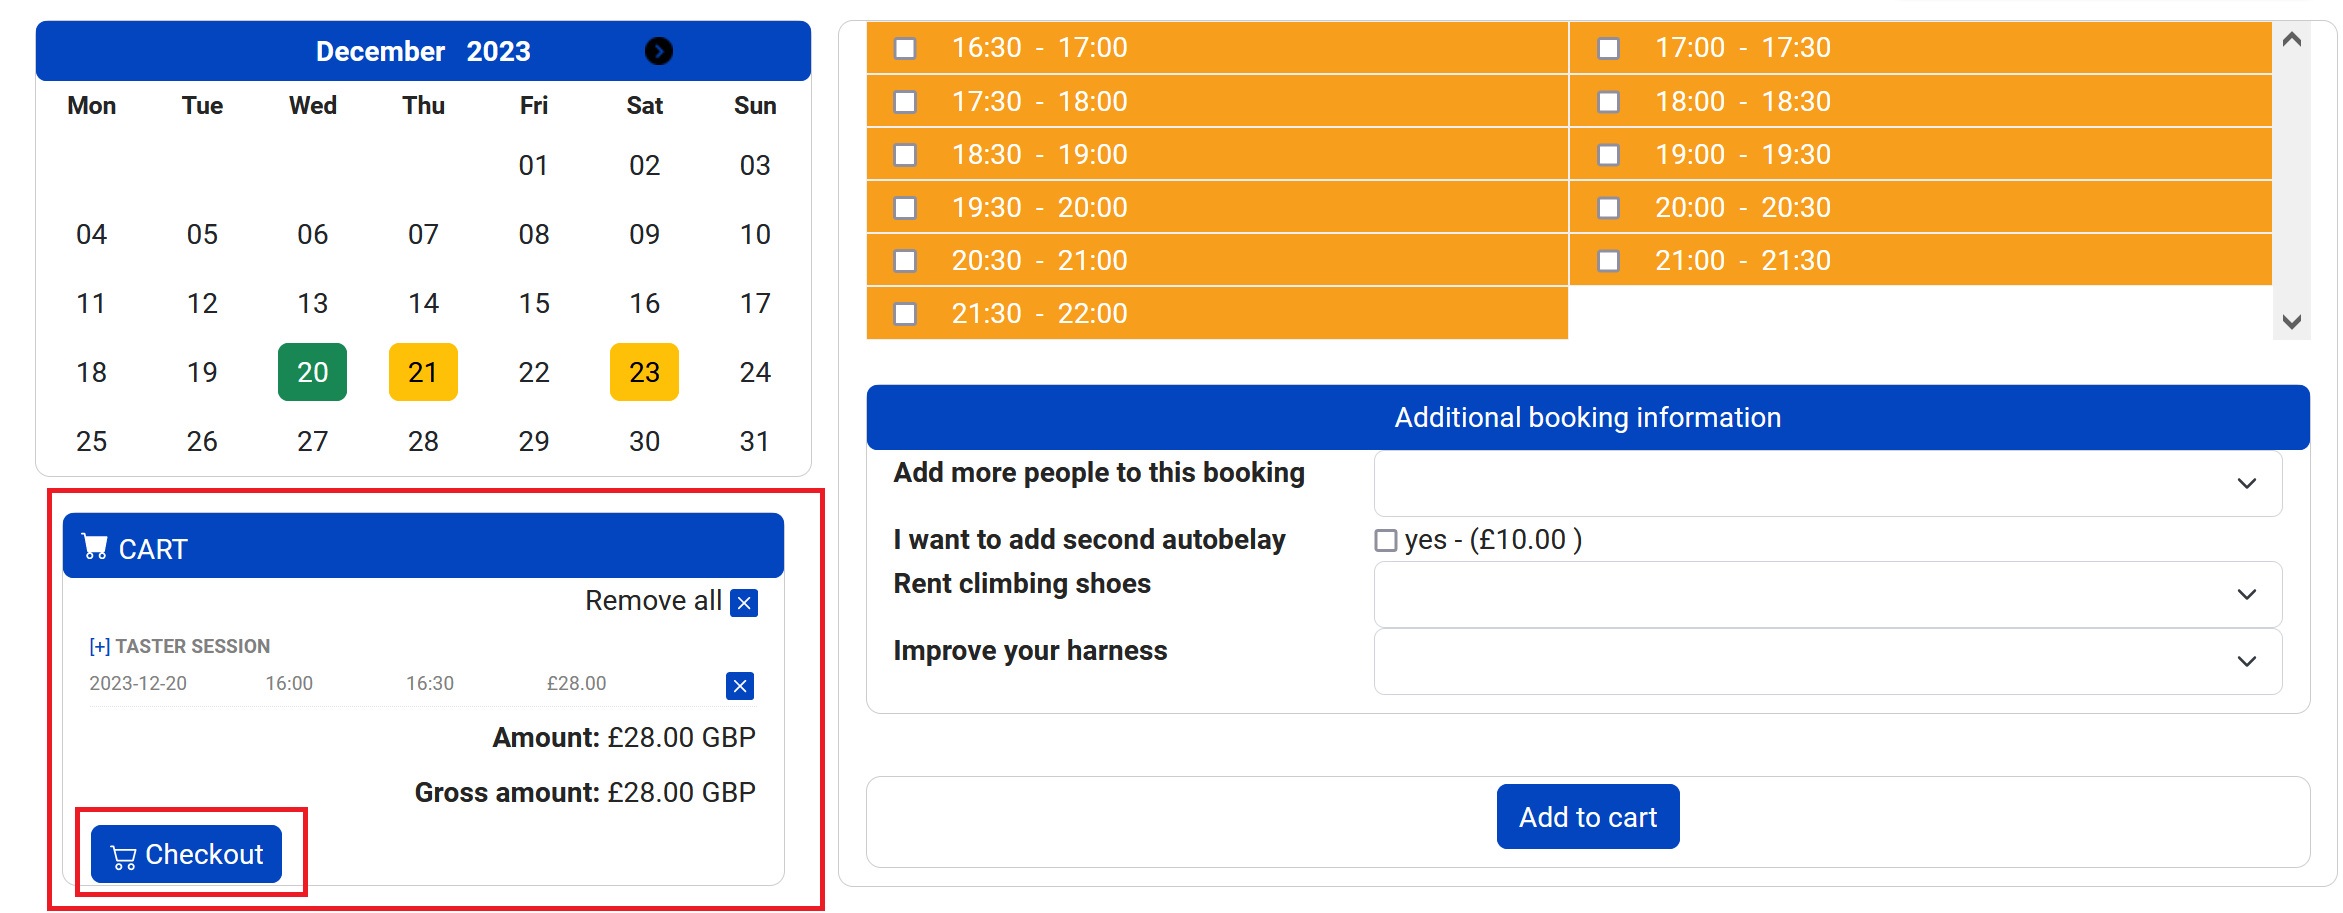Click the Remove all X icon
This screenshot has height=913, width=2343.
(743, 603)
